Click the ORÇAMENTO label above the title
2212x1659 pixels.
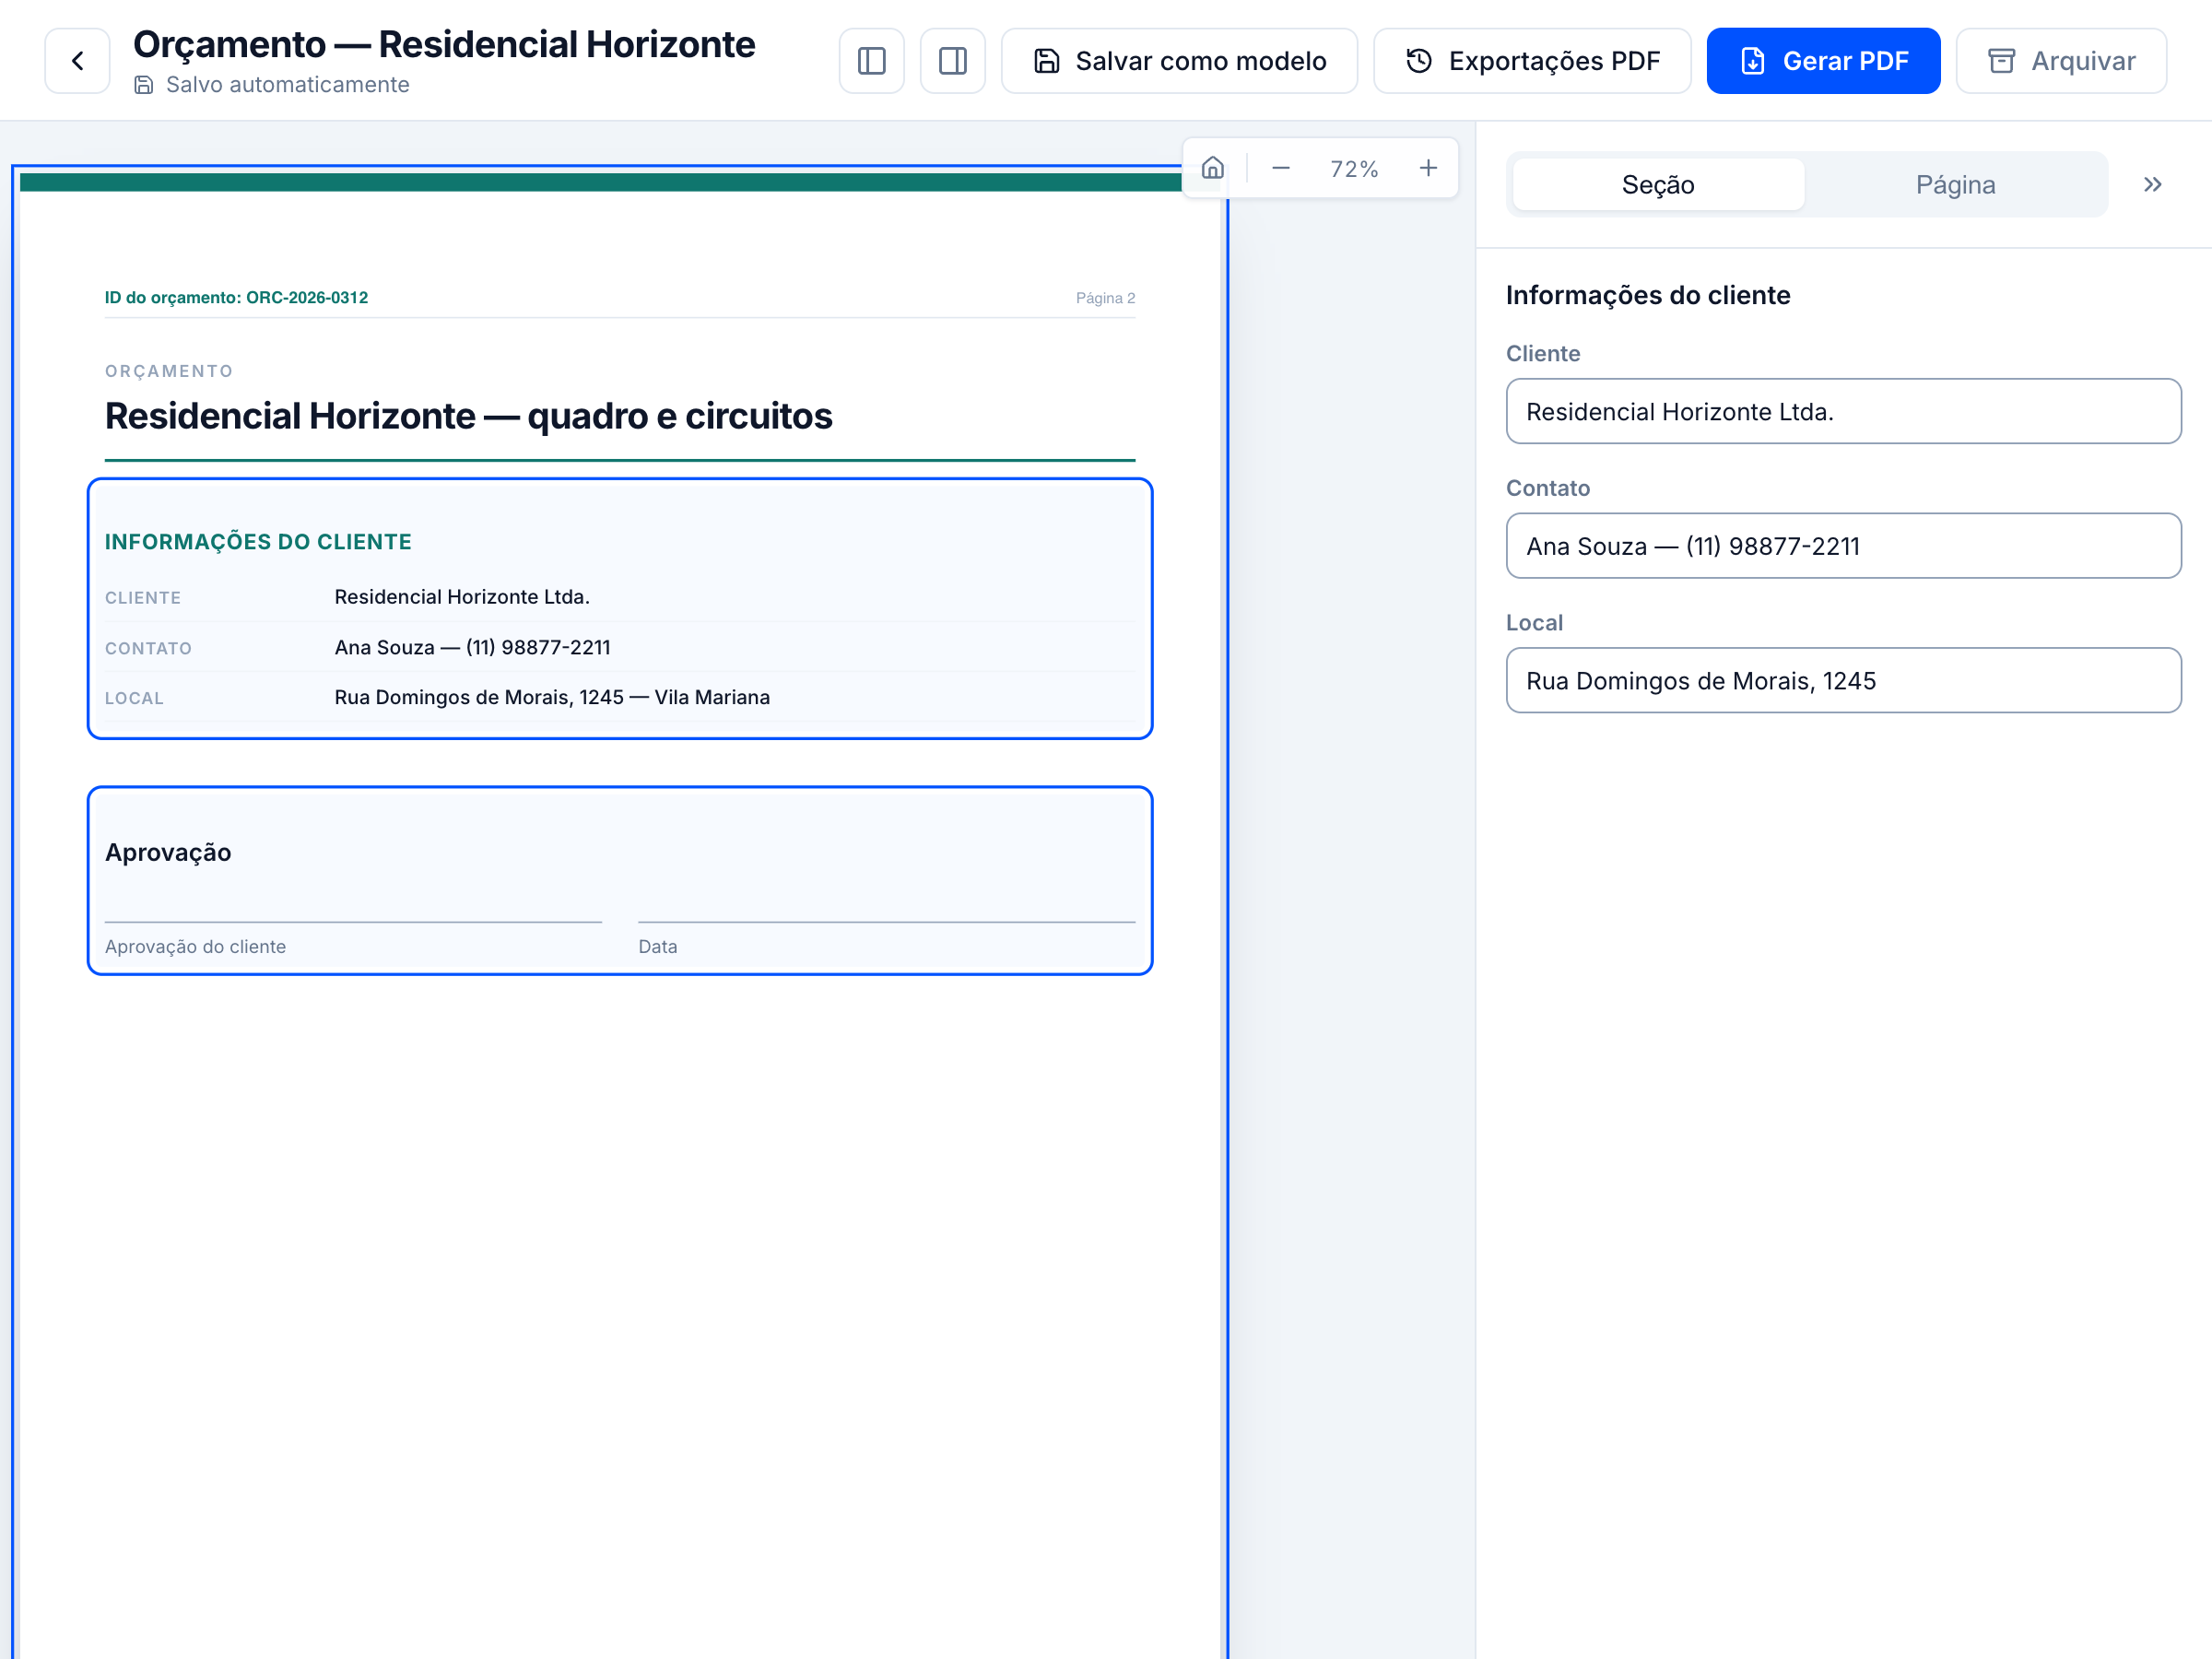[169, 371]
